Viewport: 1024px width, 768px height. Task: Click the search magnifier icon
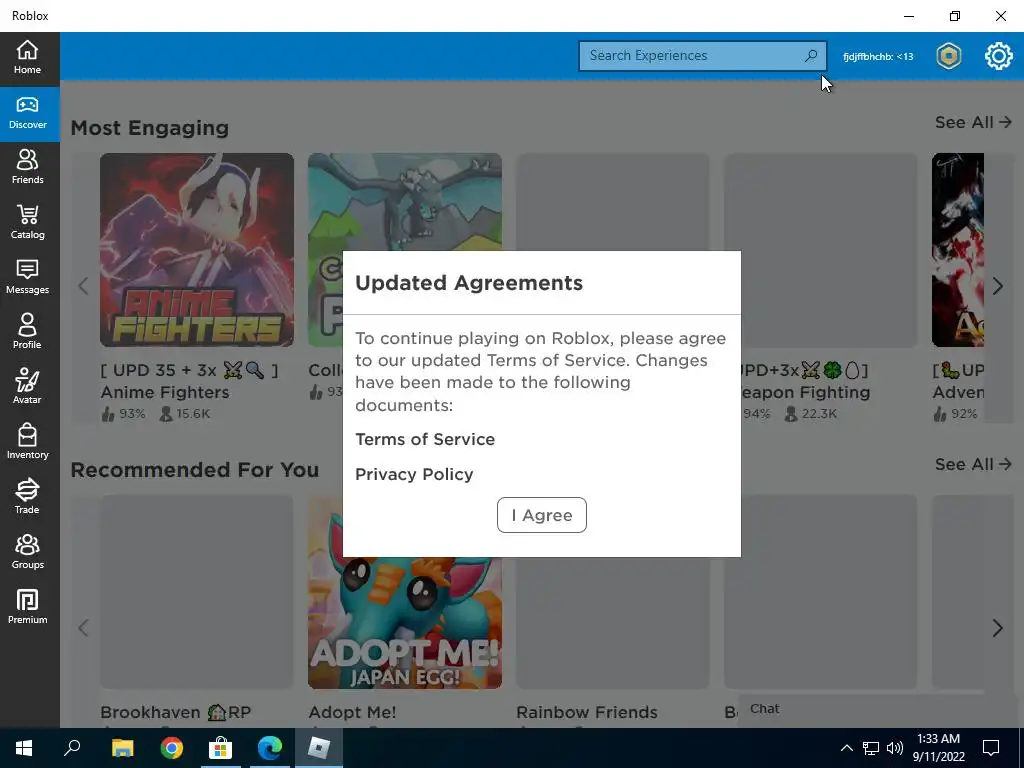point(810,56)
